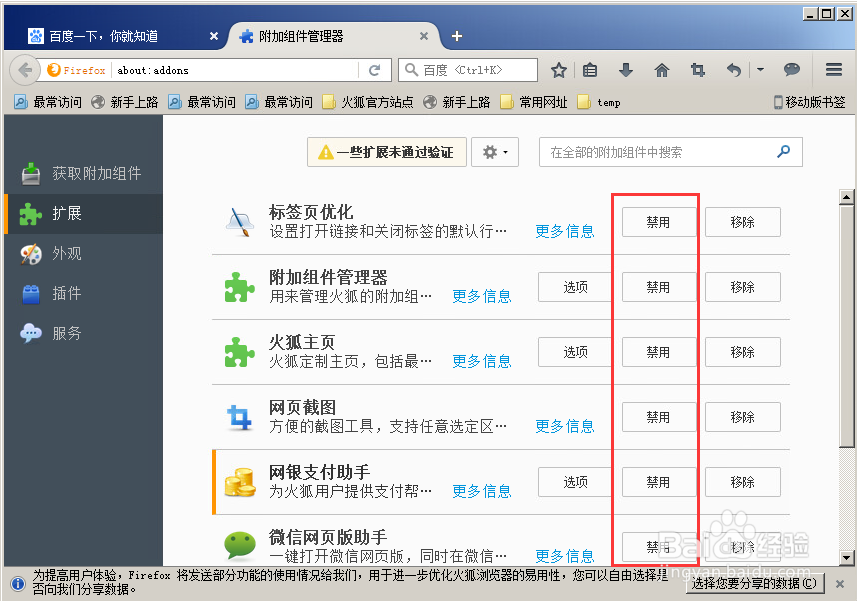Click the scrollbar down arrow
Image resolution: width=857 pixels, height=601 pixels.
pyautogui.click(x=847, y=558)
